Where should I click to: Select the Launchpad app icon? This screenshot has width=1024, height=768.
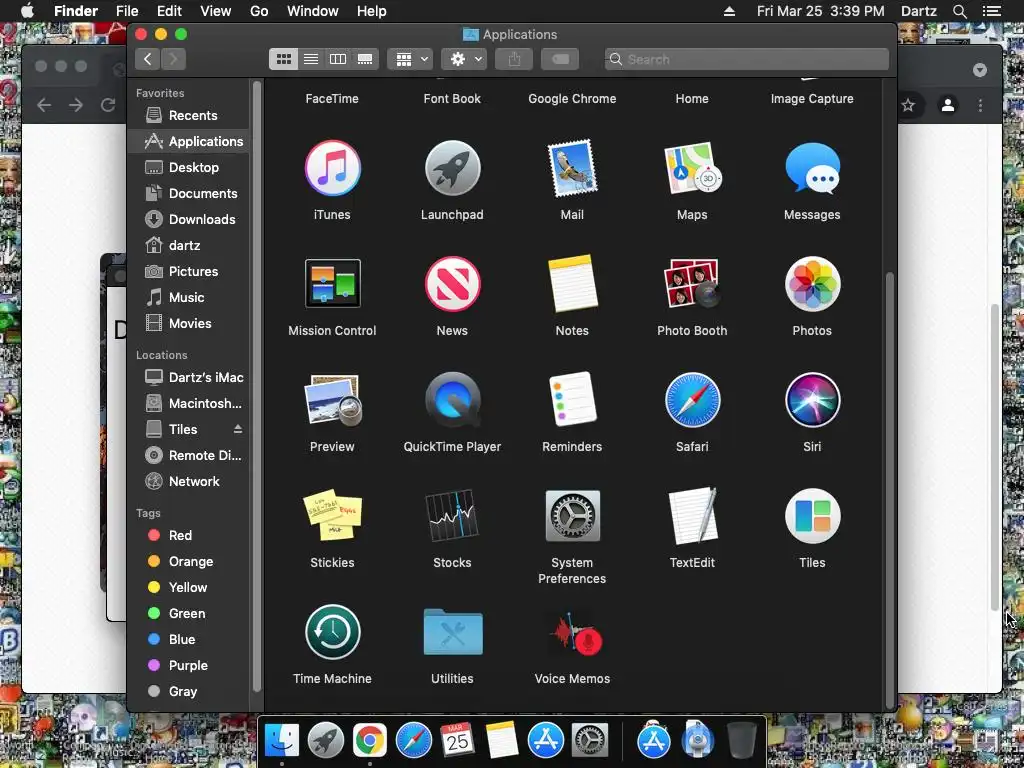tap(453, 168)
